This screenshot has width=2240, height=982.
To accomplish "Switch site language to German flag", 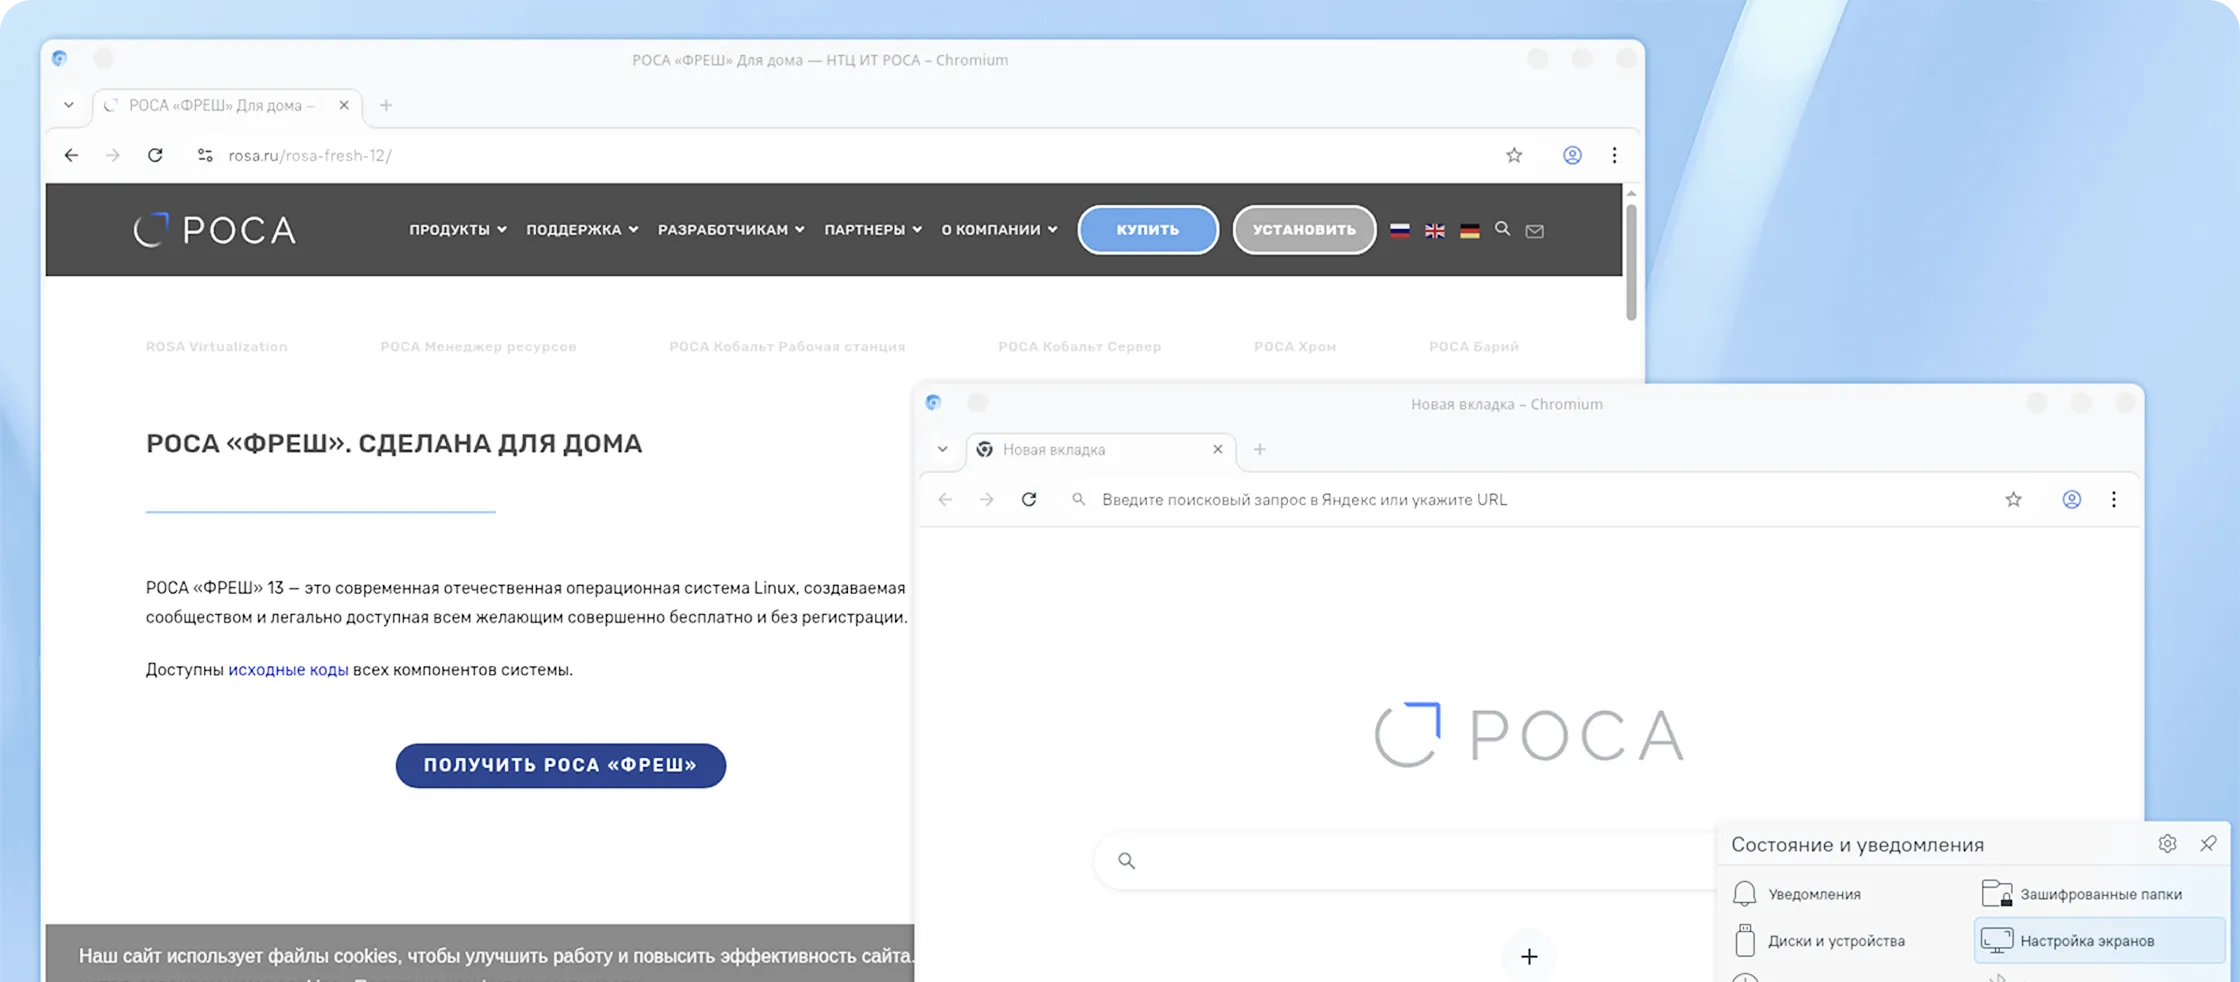I will pos(1470,230).
